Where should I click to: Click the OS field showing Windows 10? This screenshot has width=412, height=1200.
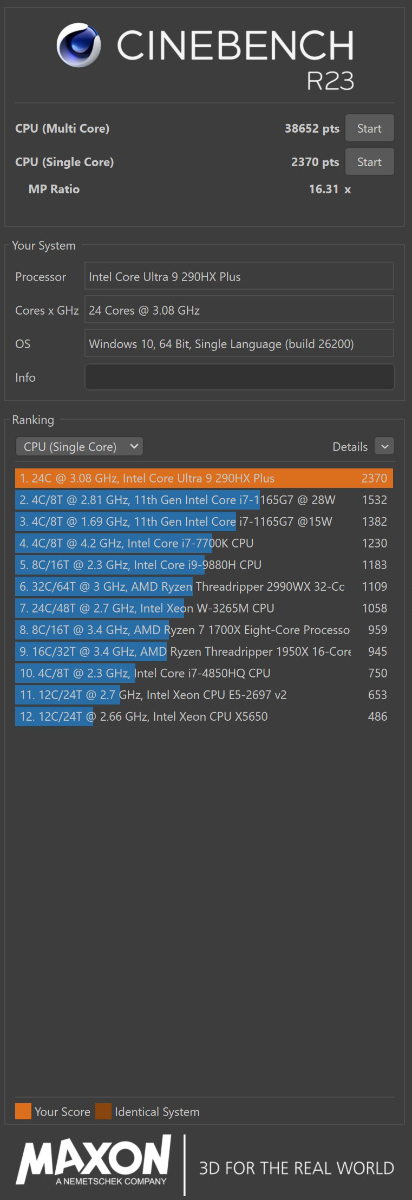[x=239, y=344]
